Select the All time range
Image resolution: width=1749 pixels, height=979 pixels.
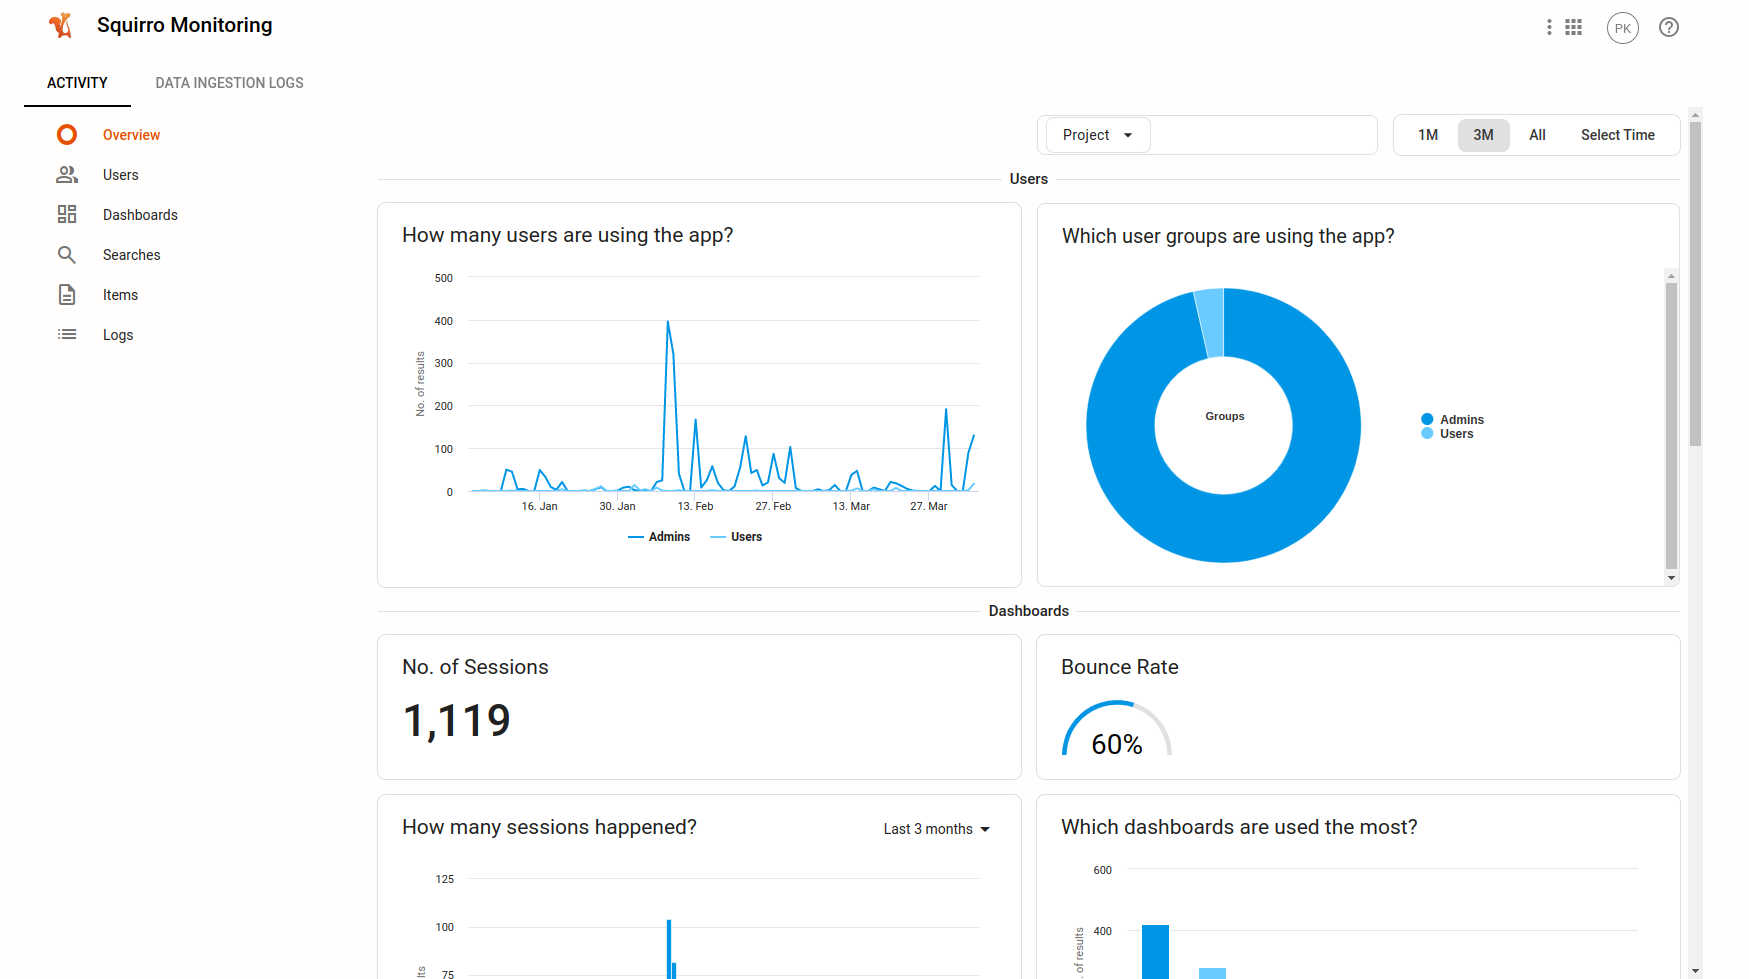(1537, 135)
